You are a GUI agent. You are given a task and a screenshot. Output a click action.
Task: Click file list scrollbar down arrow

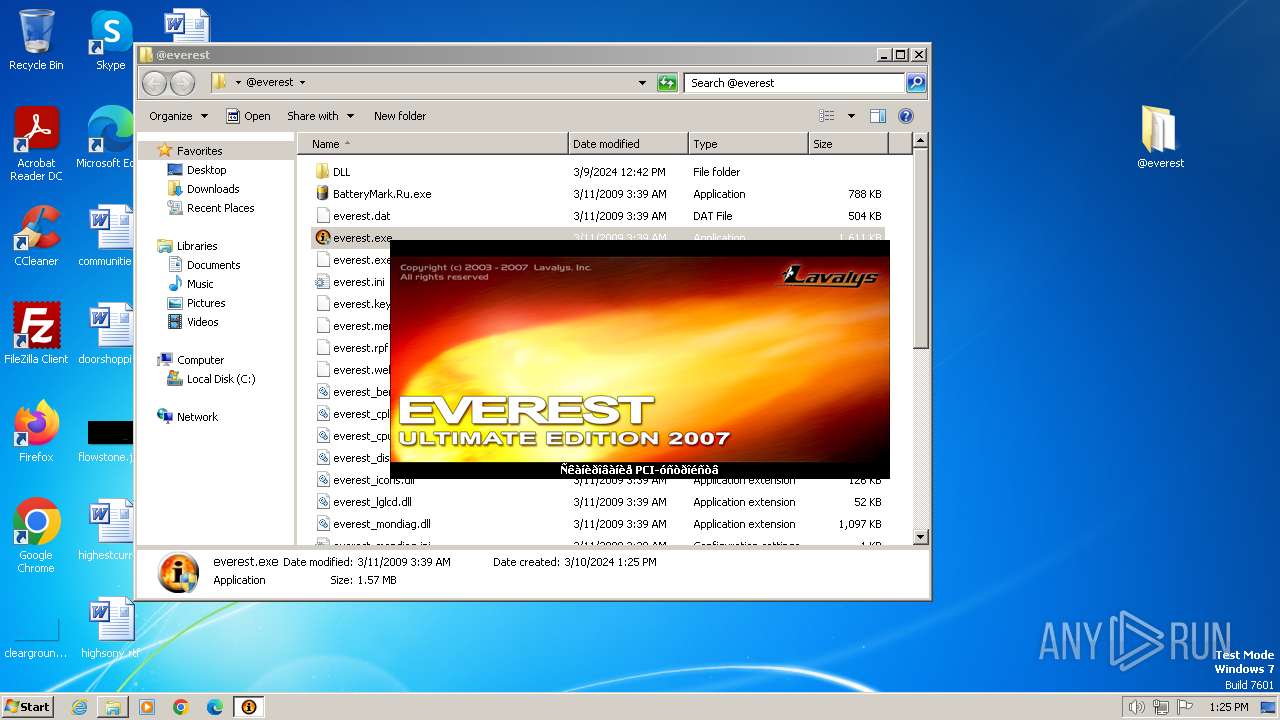click(921, 537)
